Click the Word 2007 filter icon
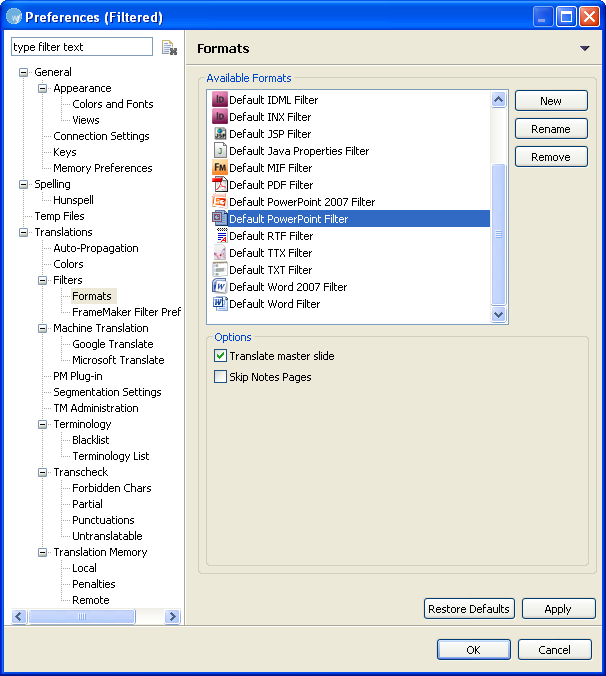Image resolution: width=606 pixels, height=676 pixels. tap(220, 287)
